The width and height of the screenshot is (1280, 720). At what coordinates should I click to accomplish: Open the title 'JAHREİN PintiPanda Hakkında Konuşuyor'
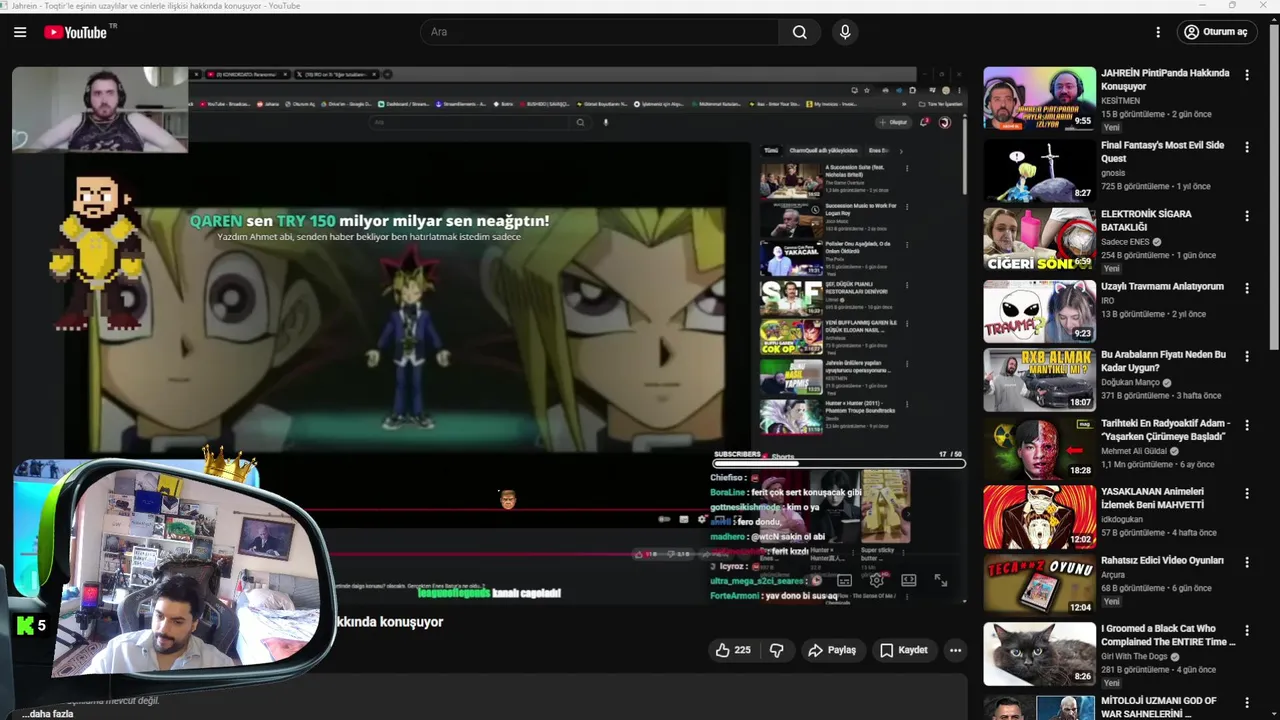[1165, 80]
